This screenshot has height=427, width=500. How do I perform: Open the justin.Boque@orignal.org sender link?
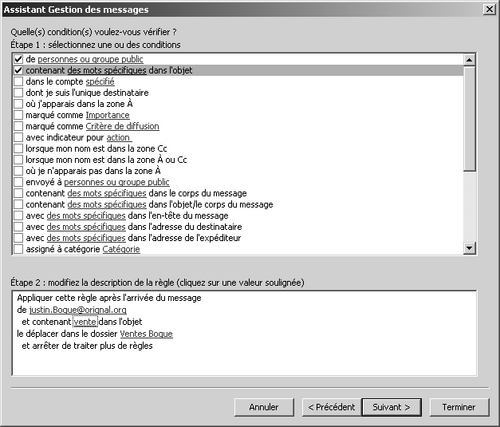[x=78, y=310]
